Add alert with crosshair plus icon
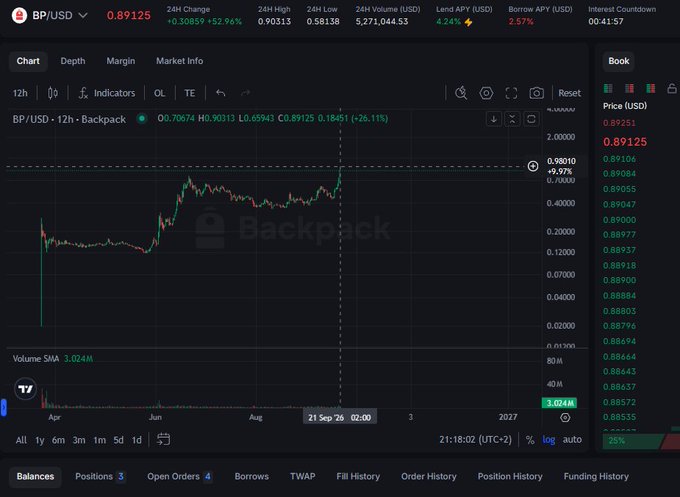 coord(533,166)
